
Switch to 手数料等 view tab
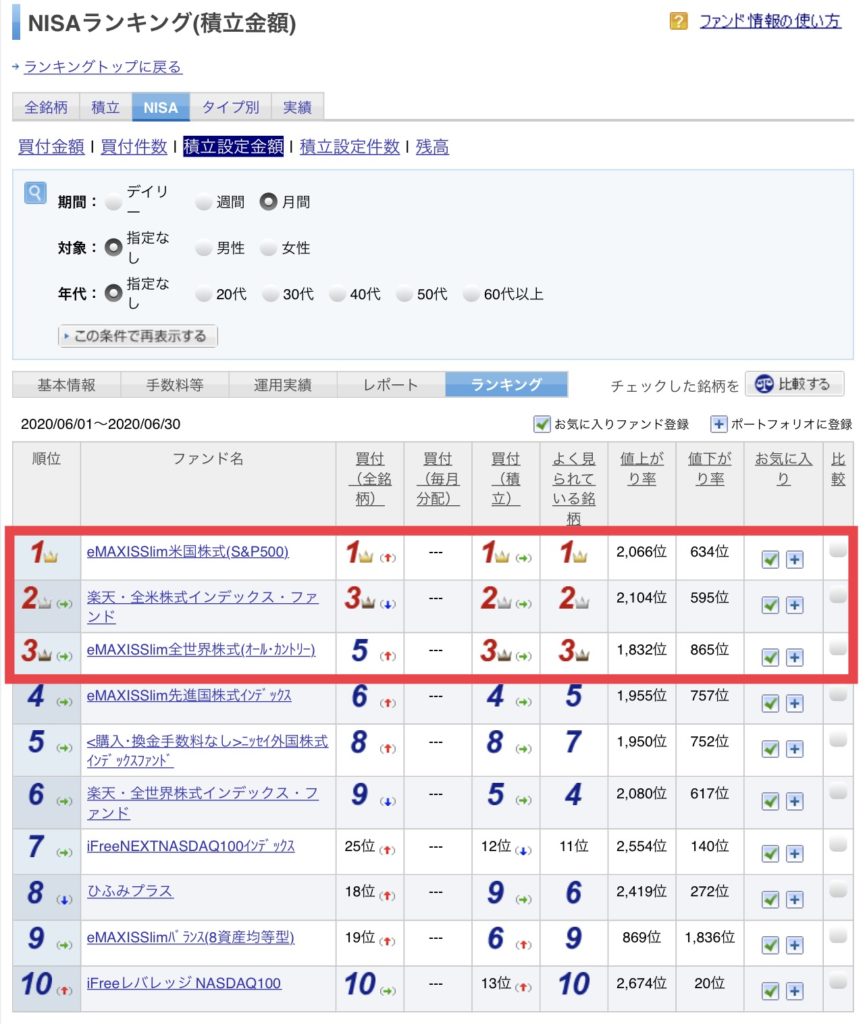pos(175,385)
